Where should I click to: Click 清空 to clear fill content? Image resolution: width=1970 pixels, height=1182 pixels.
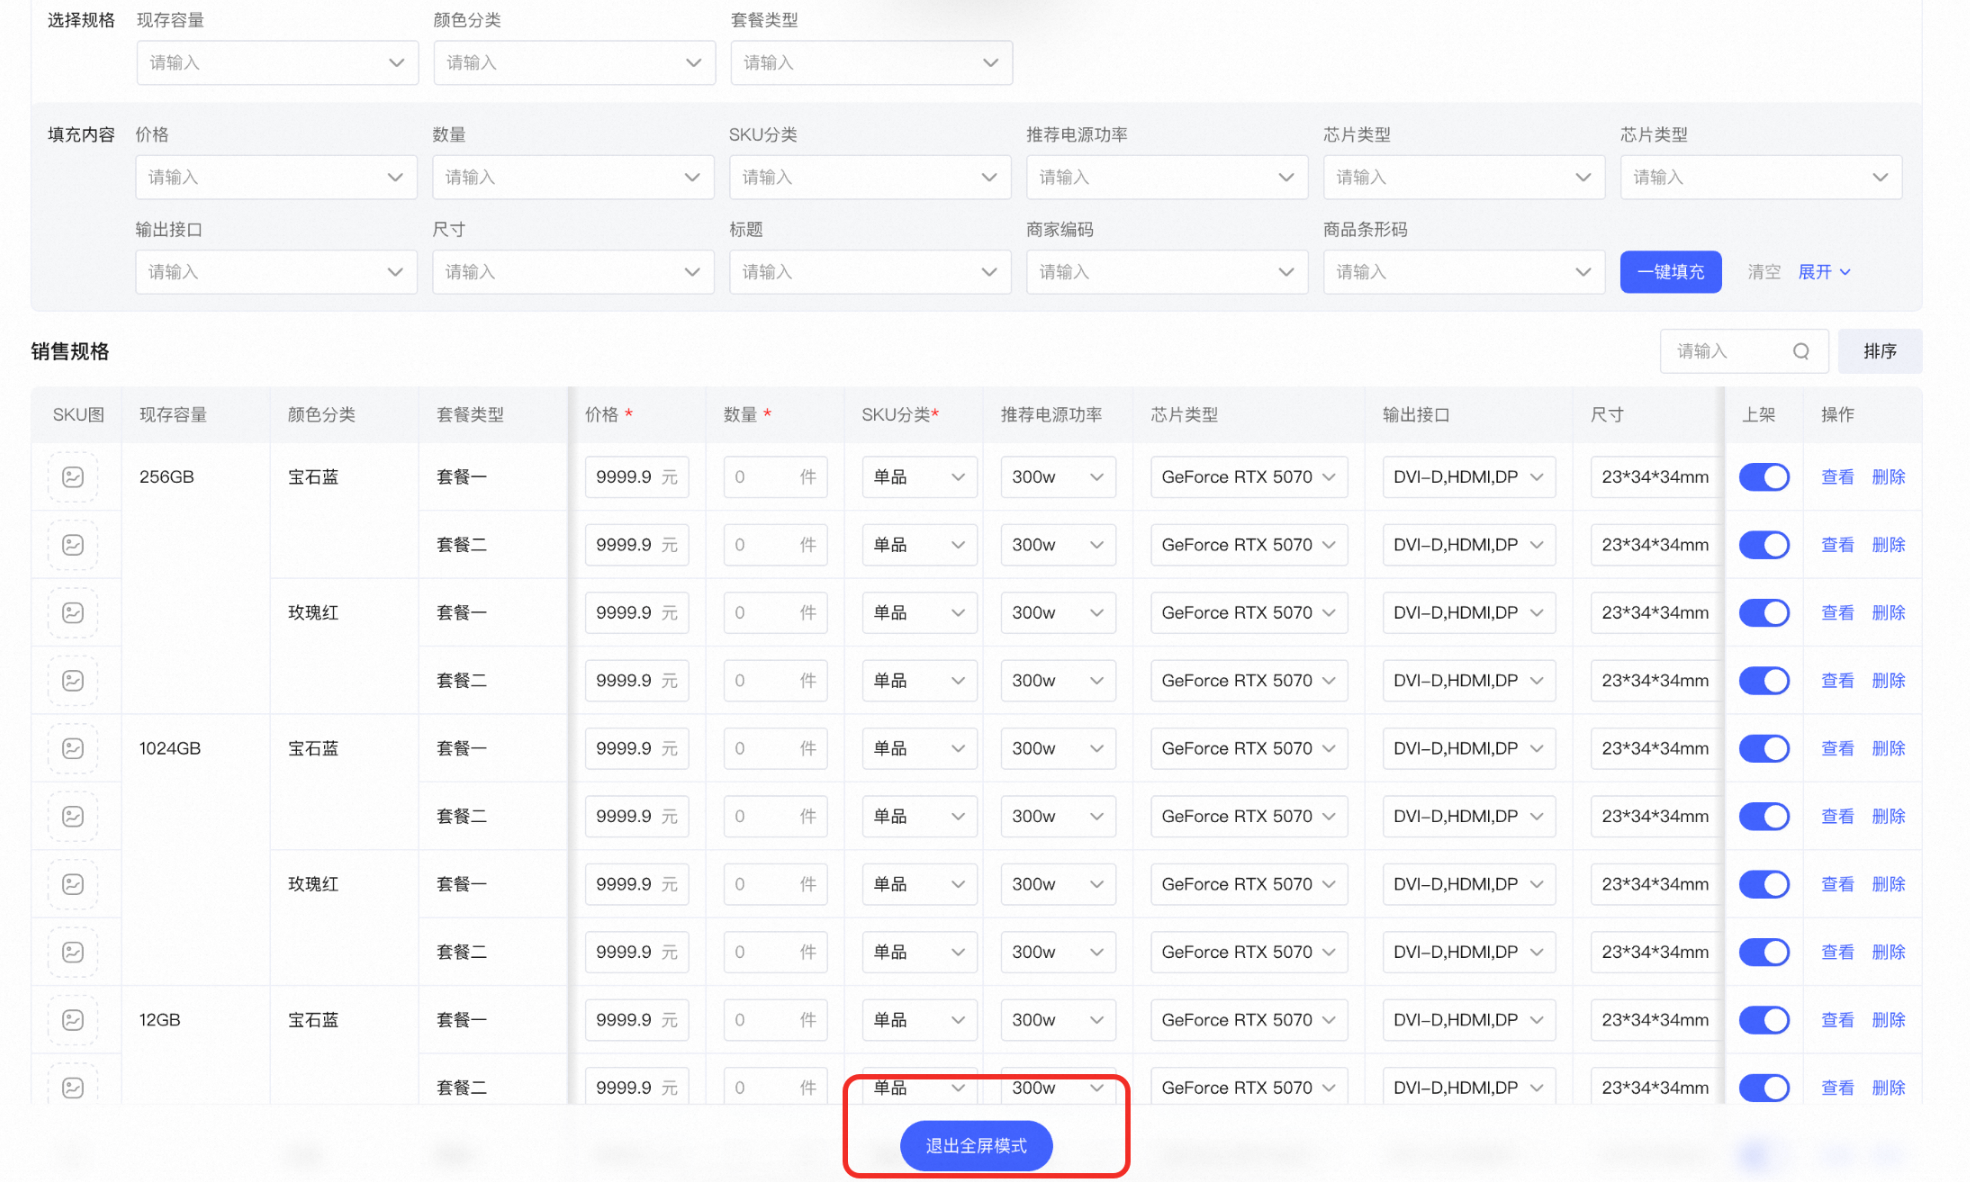click(1764, 272)
